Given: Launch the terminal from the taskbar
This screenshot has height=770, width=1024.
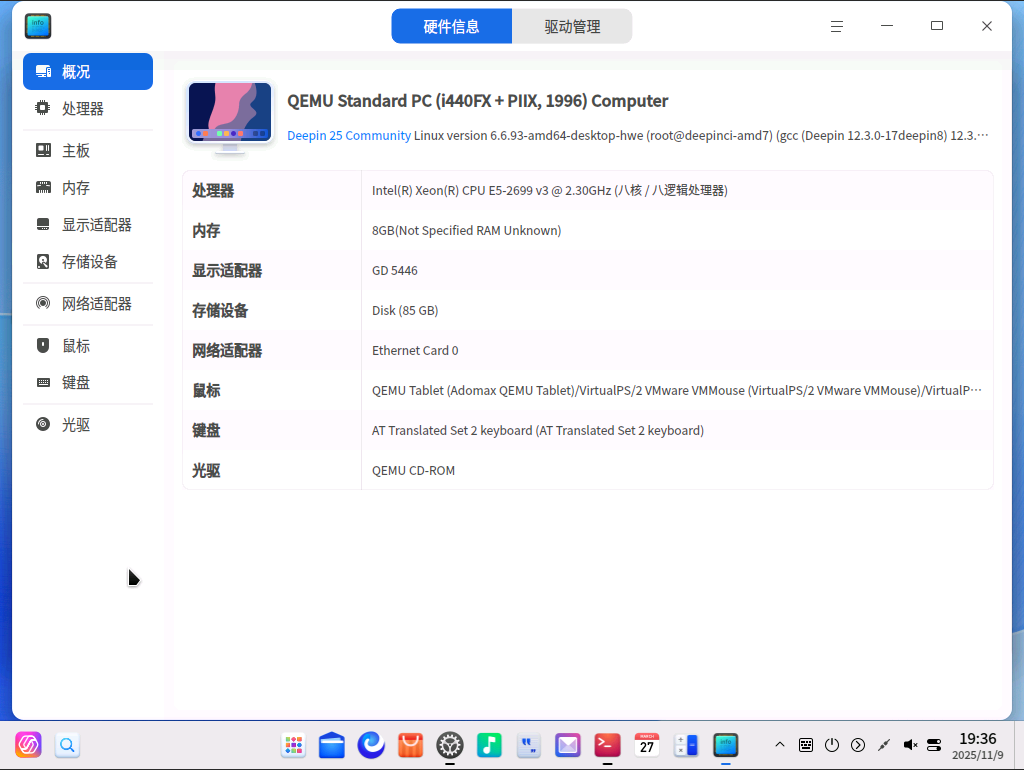Looking at the screenshot, I should [x=607, y=745].
